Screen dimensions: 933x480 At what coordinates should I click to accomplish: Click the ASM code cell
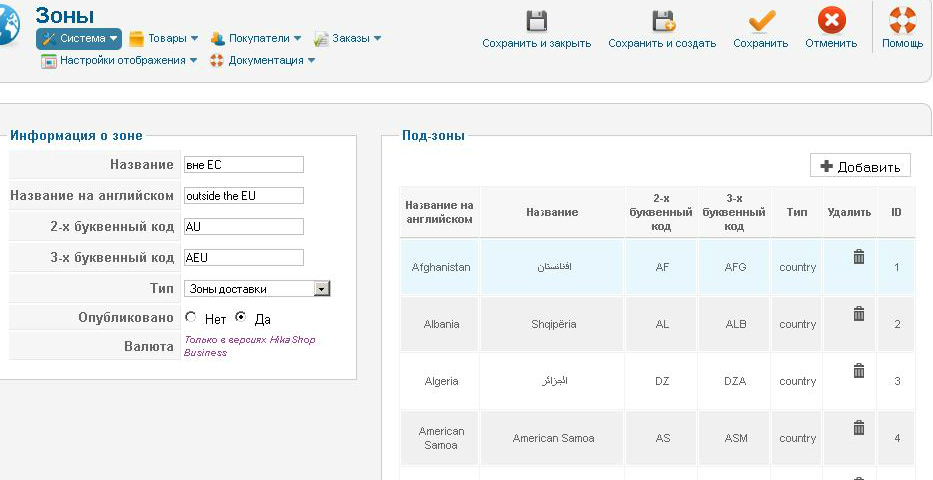pyautogui.click(x=735, y=438)
